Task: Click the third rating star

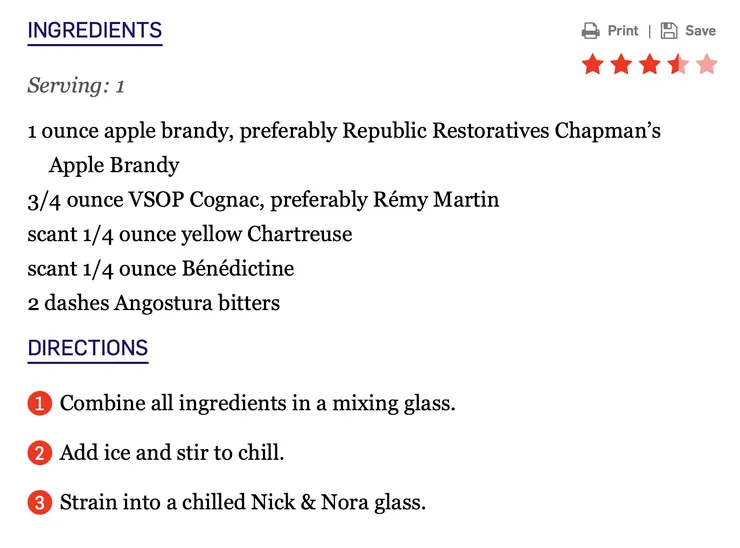Action: coord(649,65)
